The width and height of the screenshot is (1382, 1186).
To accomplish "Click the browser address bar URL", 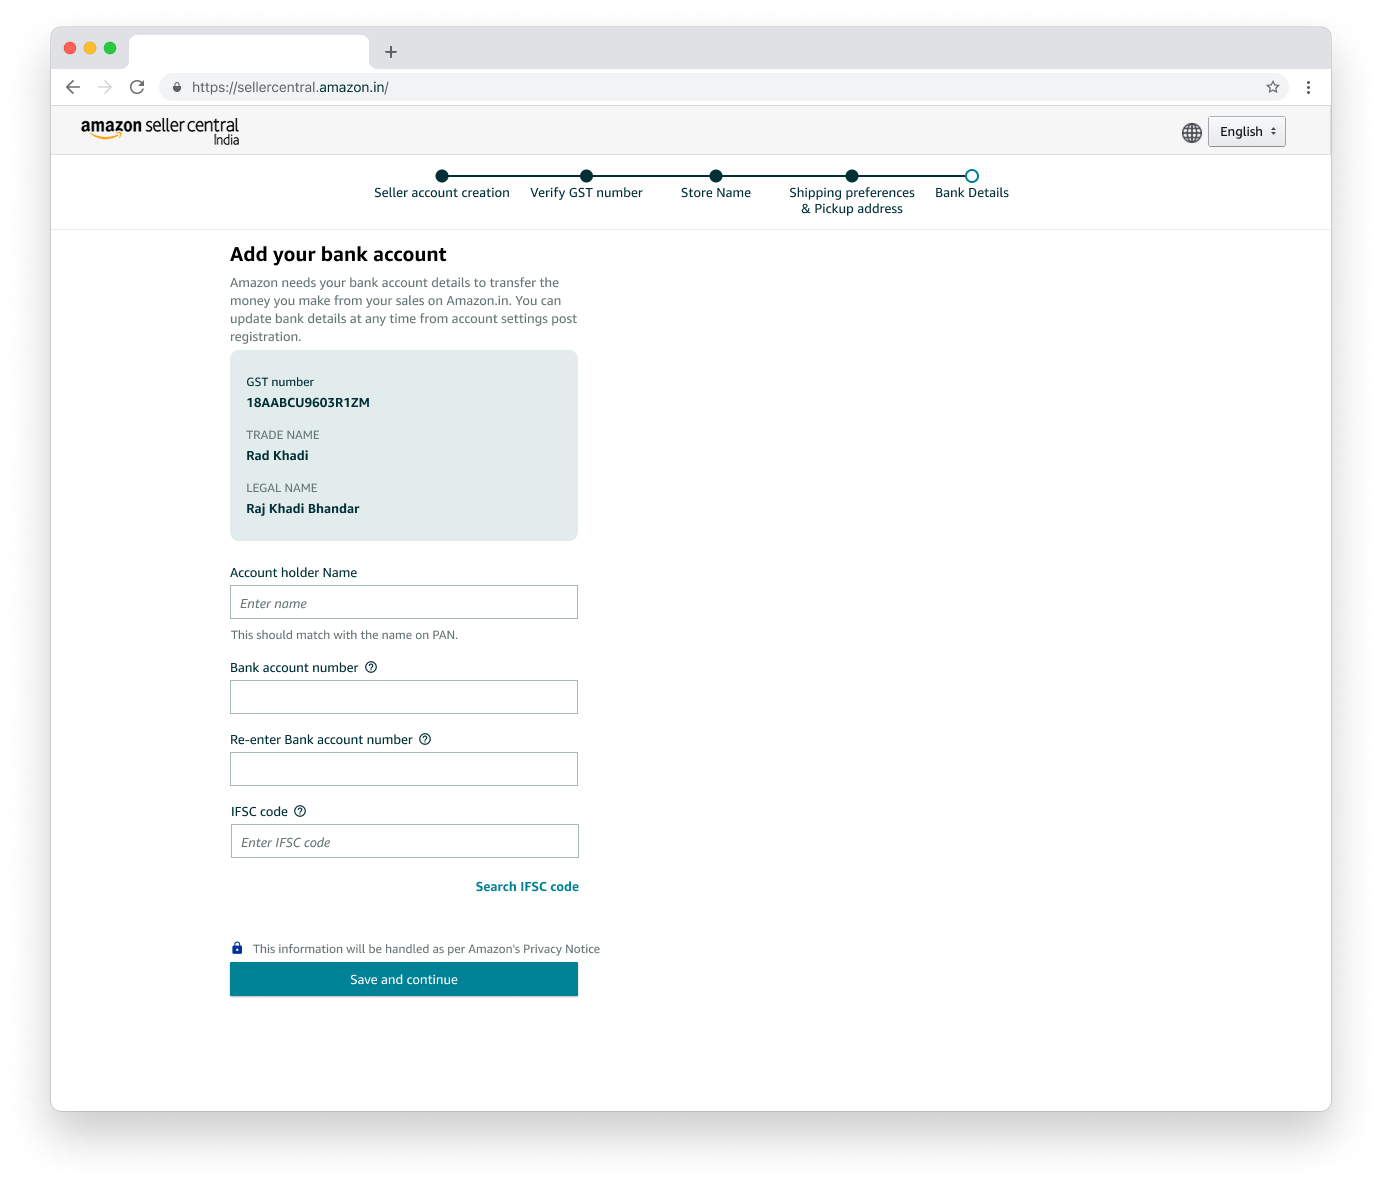I will coord(290,87).
